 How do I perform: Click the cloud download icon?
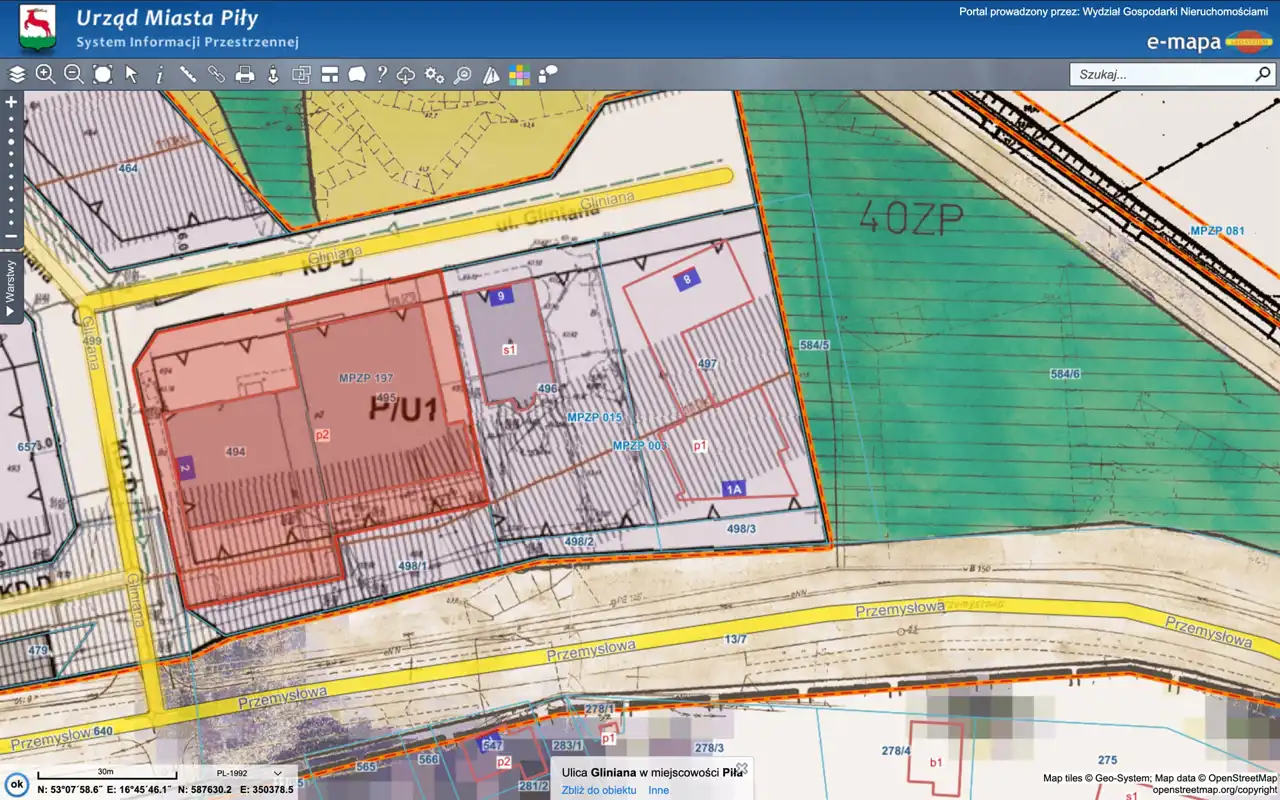click(406, 74)
